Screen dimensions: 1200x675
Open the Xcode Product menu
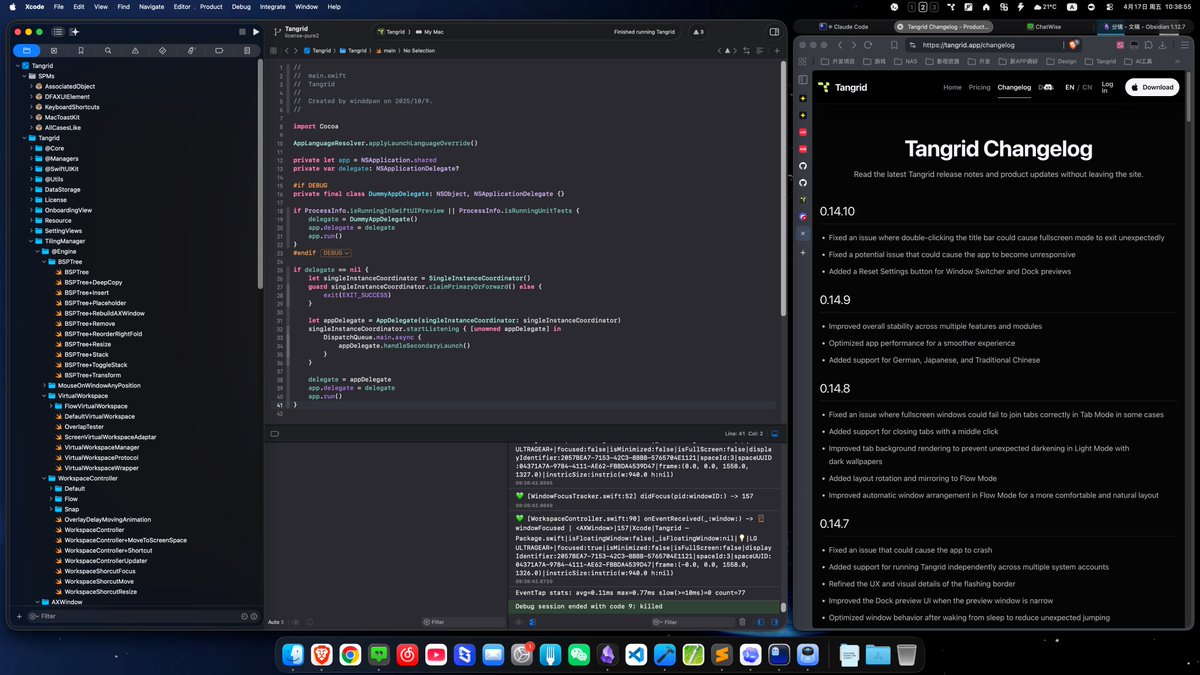[x=211, y=6]
